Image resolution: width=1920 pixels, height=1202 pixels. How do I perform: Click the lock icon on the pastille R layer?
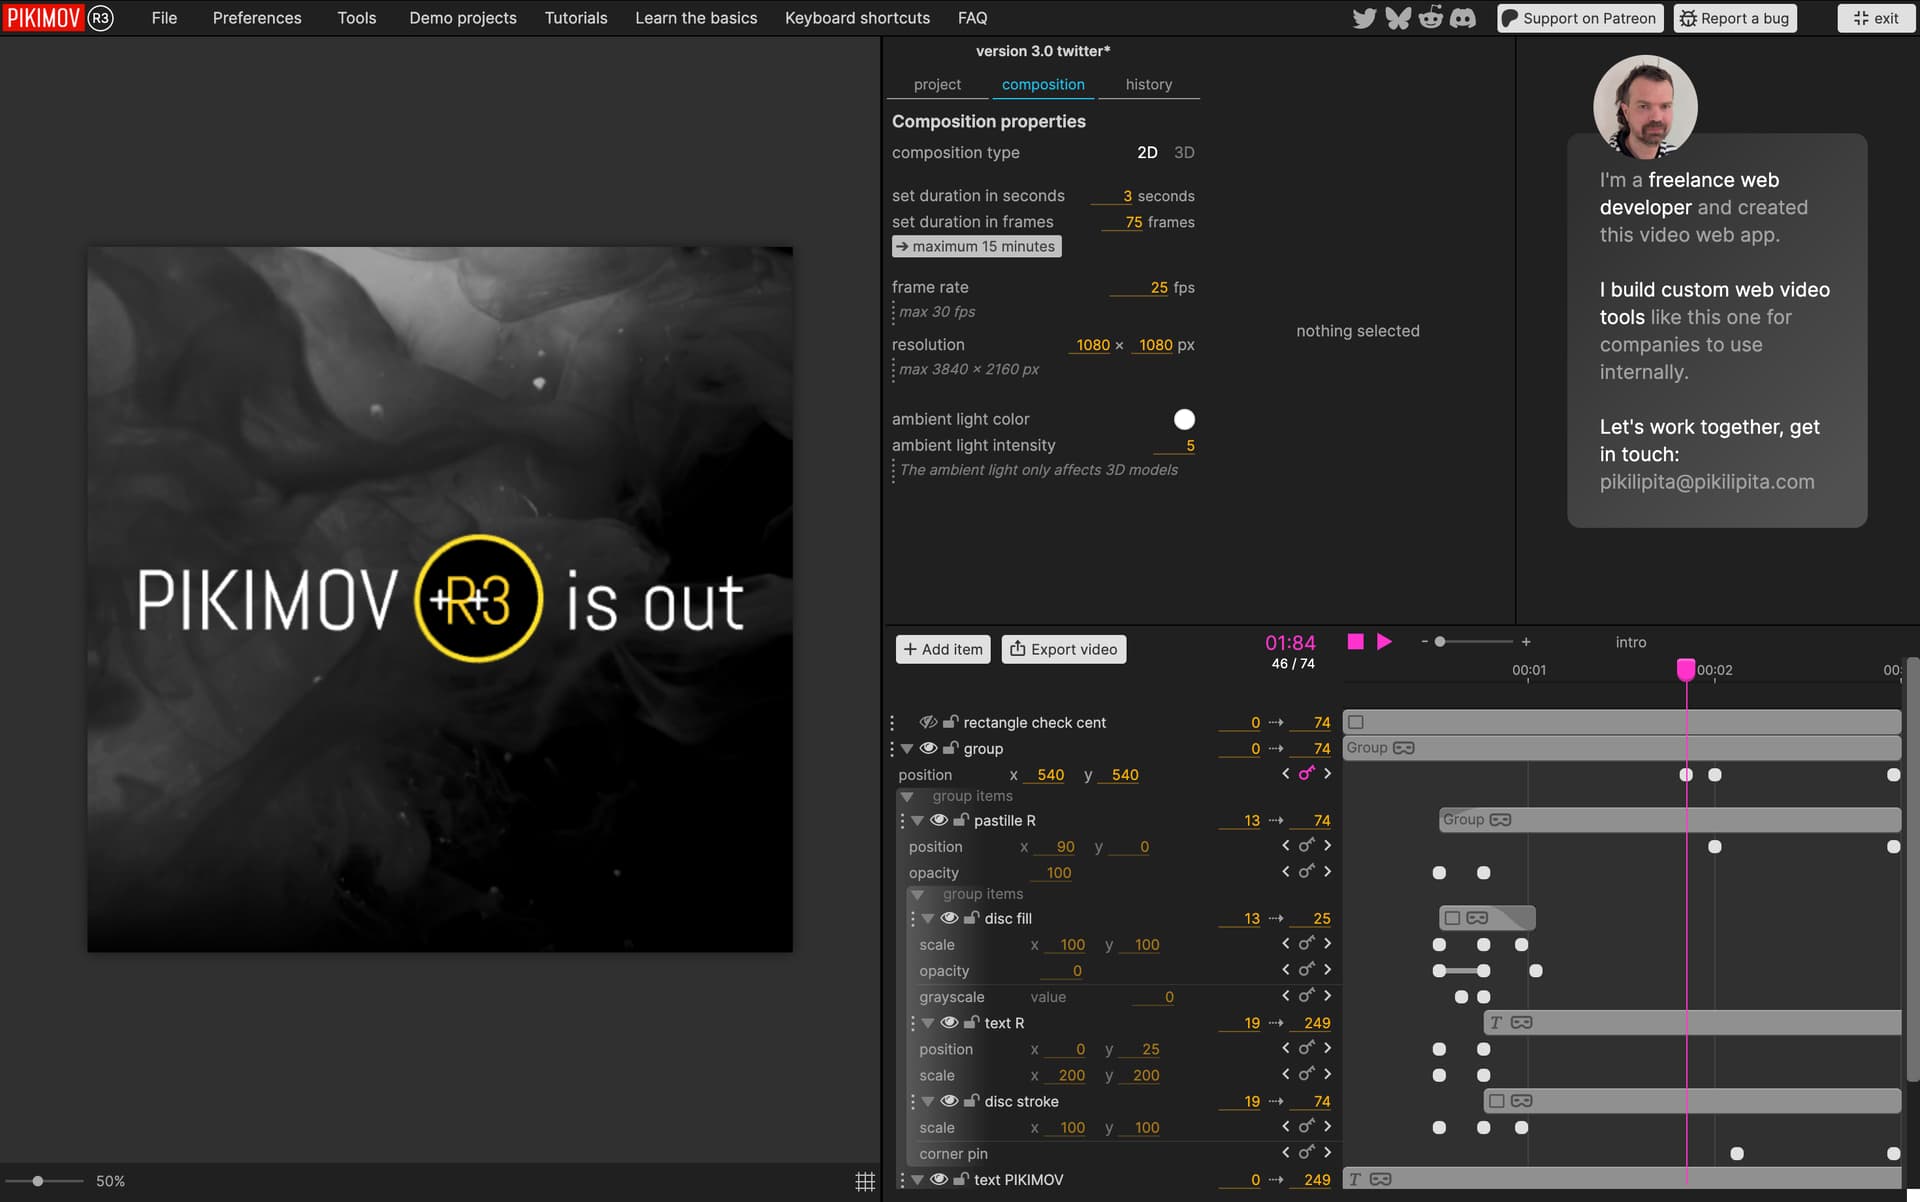coord(961,820)
